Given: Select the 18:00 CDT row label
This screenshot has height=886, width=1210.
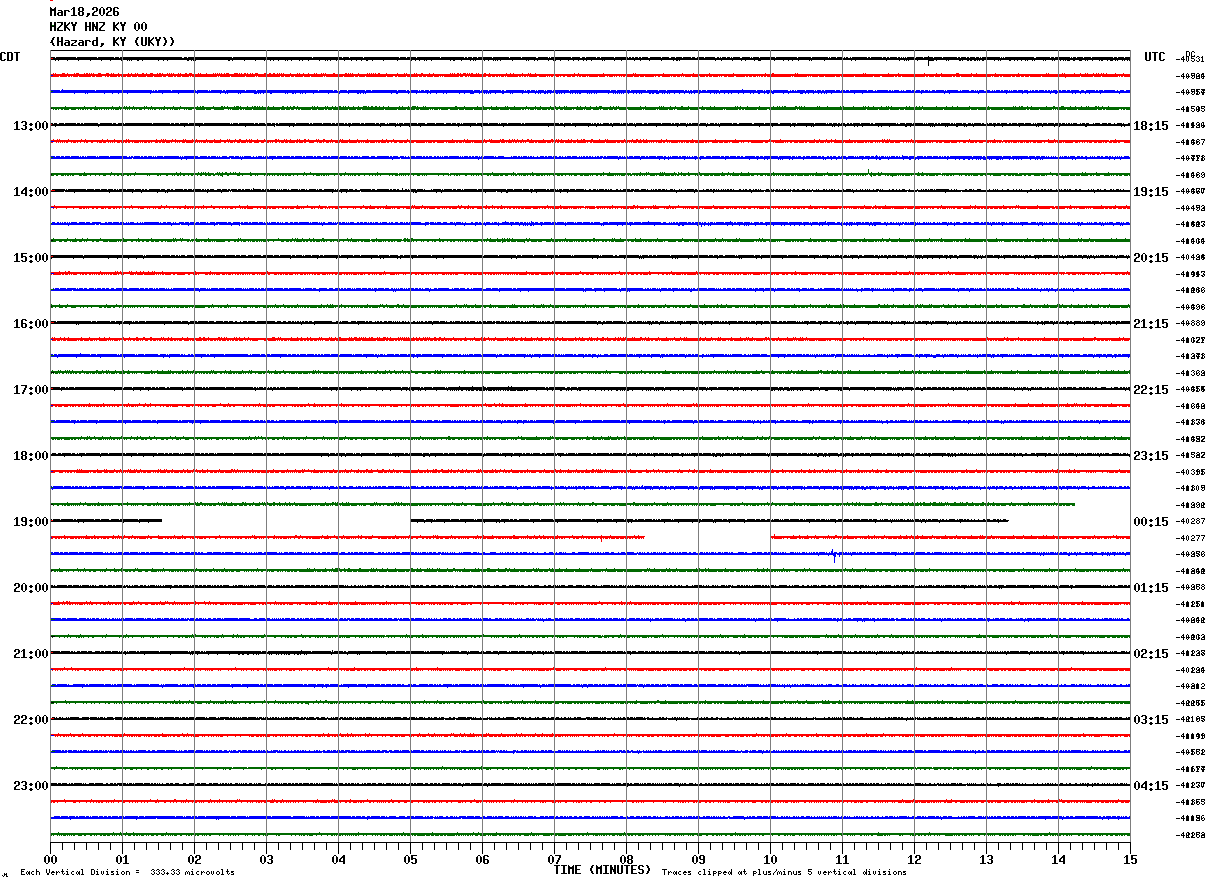Looking at the screenshot, I should (30, 456).
